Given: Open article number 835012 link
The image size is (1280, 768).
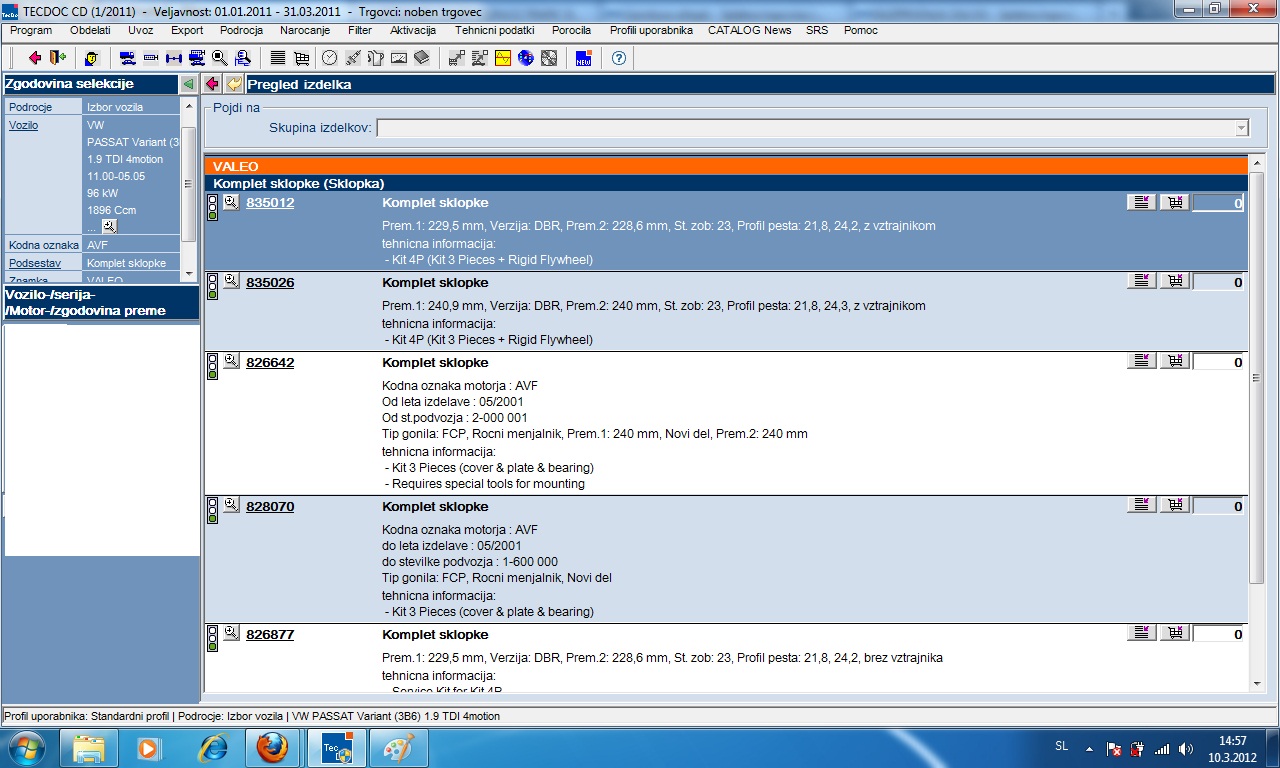Looking at the screenshot, I should point(270,203).
